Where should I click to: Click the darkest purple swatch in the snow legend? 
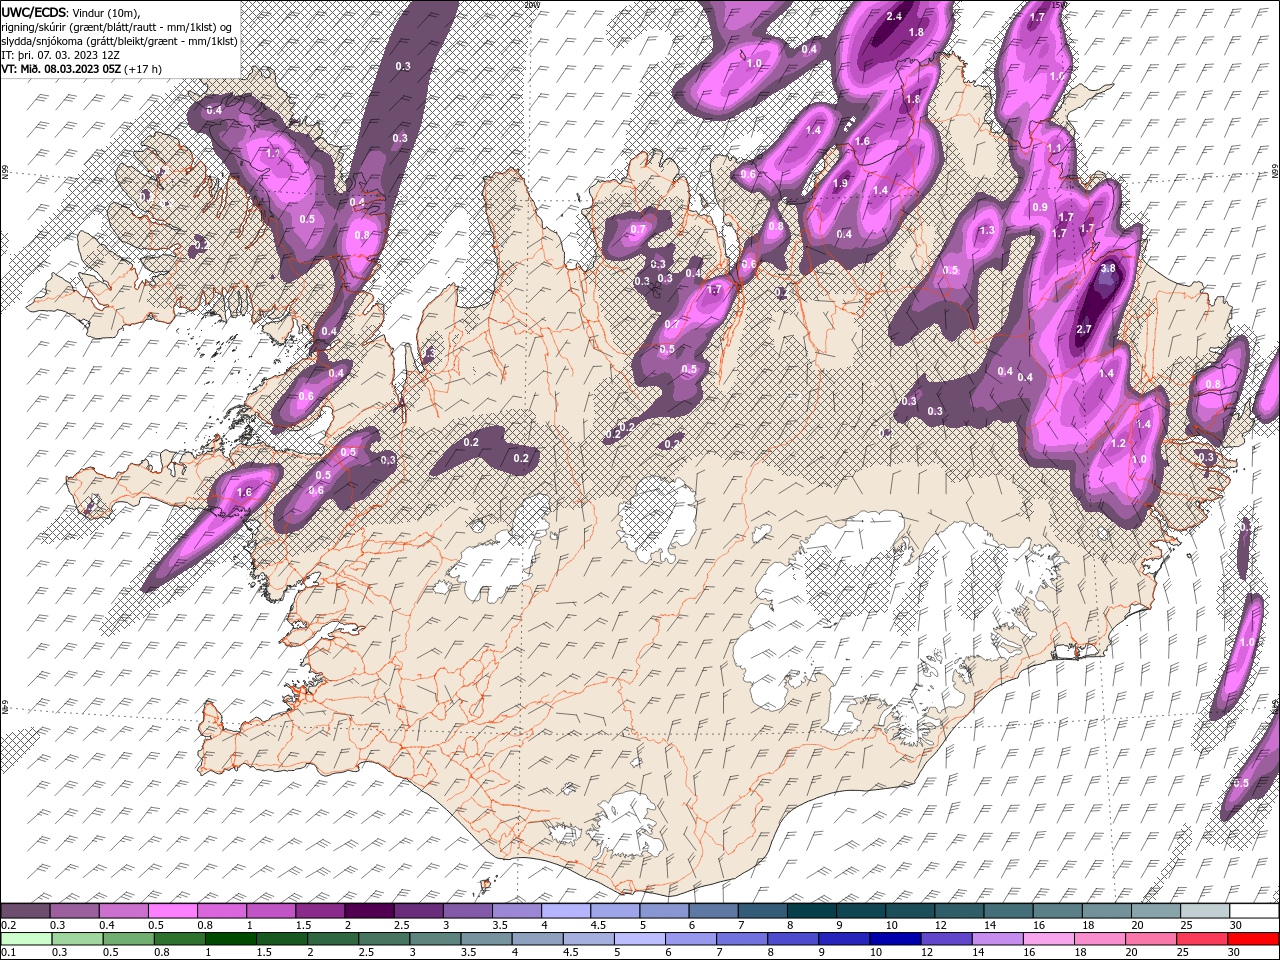click(x=368, y=911)
